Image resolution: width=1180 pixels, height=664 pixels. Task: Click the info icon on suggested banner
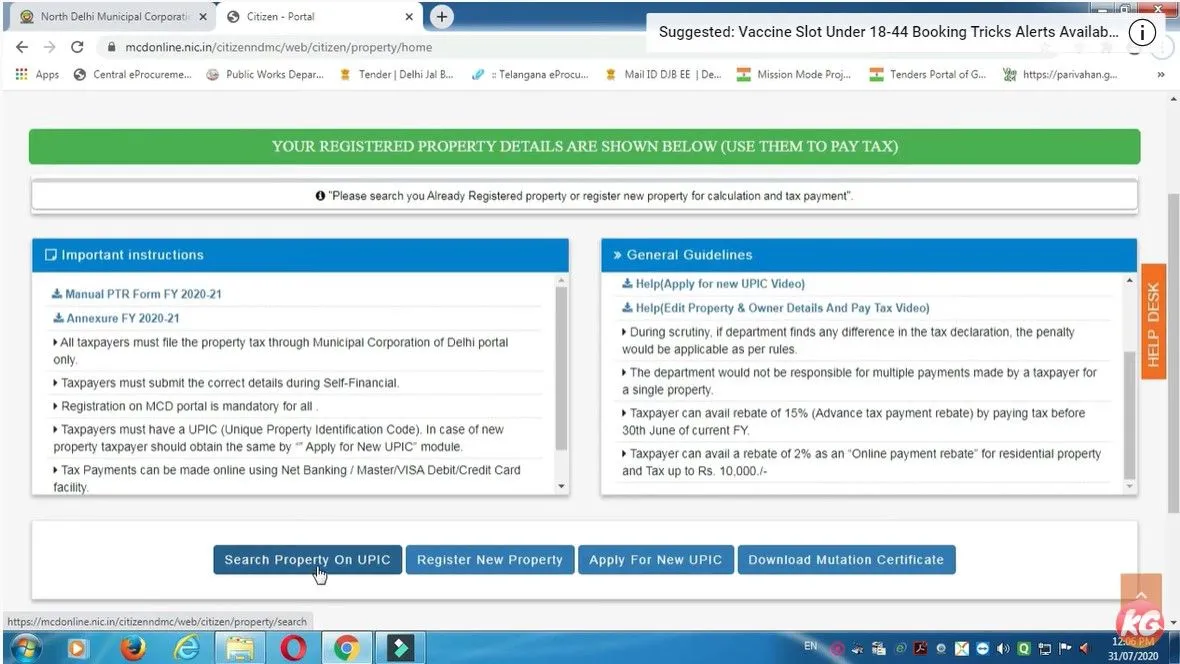click(1142, 32)
